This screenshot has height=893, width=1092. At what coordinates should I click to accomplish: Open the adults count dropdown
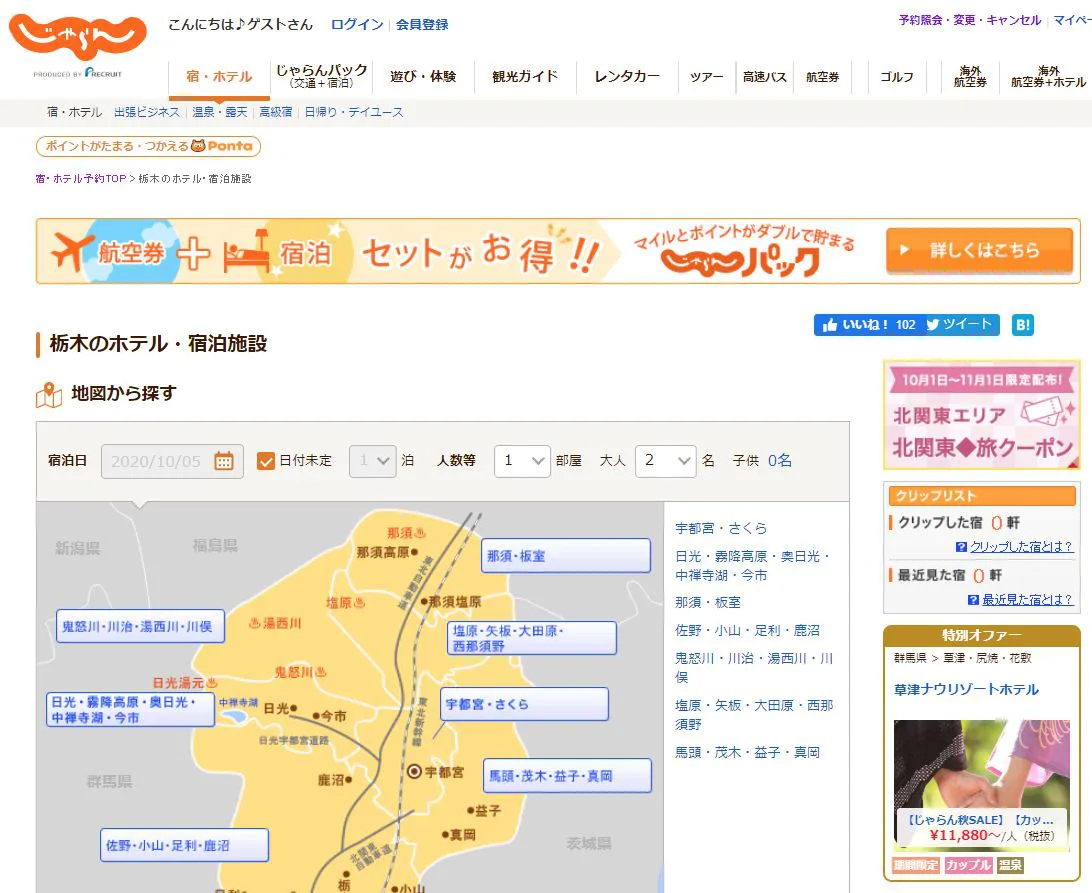point(665,461)
